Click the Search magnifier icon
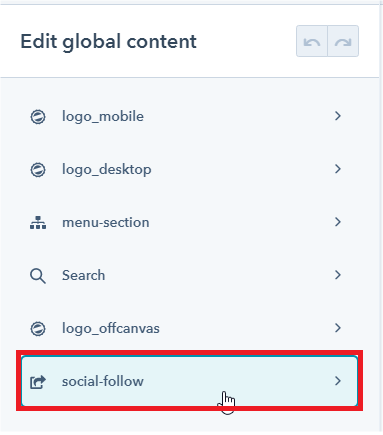 (x=38, y=276)
